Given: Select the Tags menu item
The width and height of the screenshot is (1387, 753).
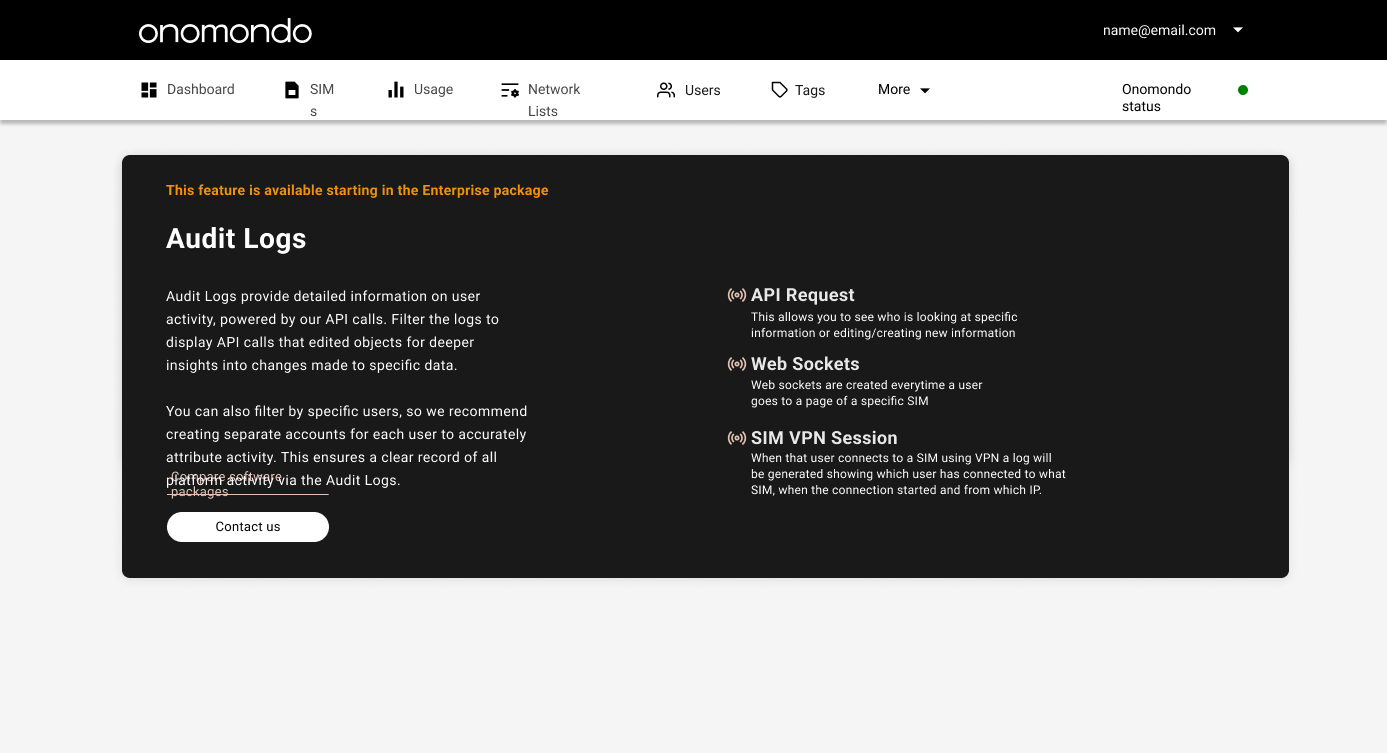Looking at the screenshot, I should click(x=798, y=90).
